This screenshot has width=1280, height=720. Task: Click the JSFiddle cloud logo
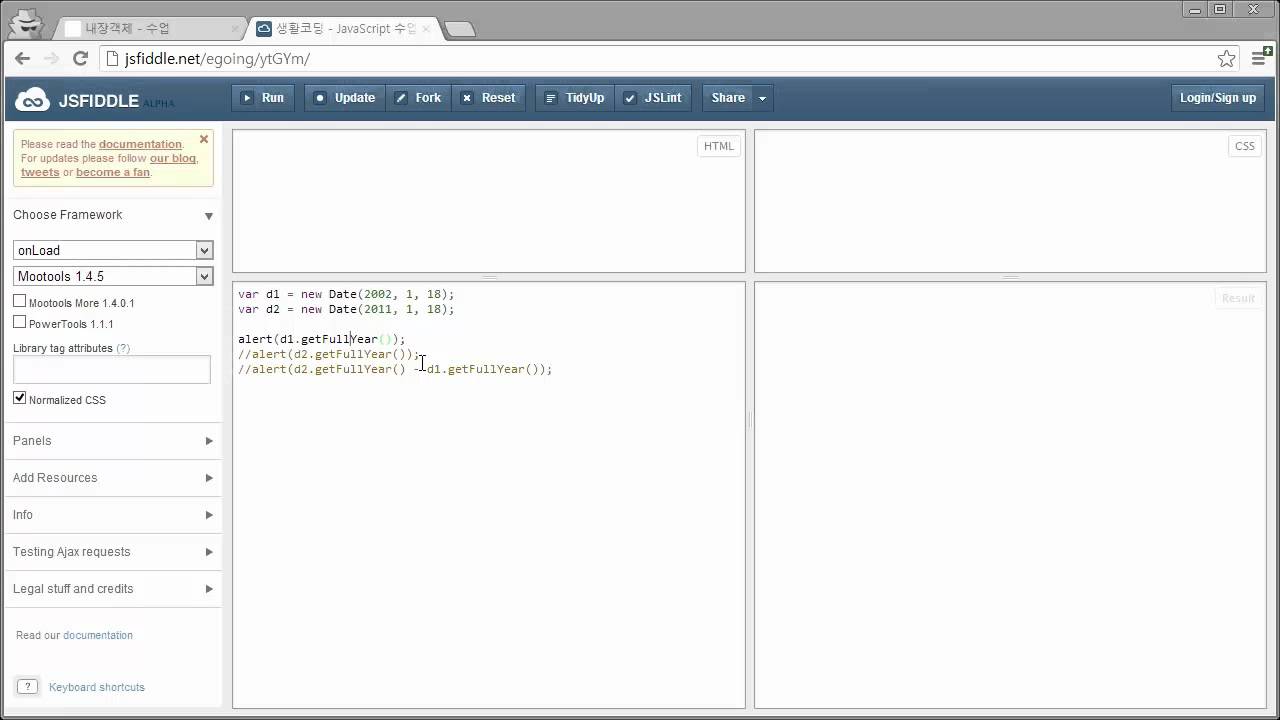[x=32, y=99]
